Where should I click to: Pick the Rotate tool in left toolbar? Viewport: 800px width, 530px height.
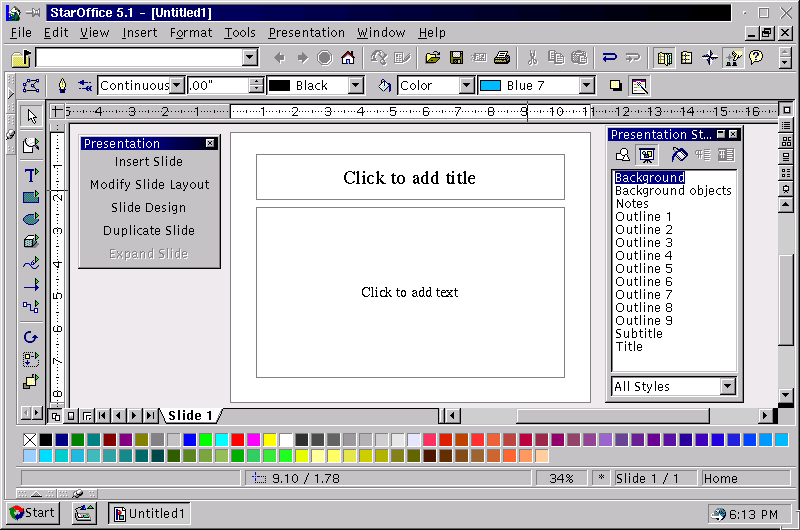(31, 337)
